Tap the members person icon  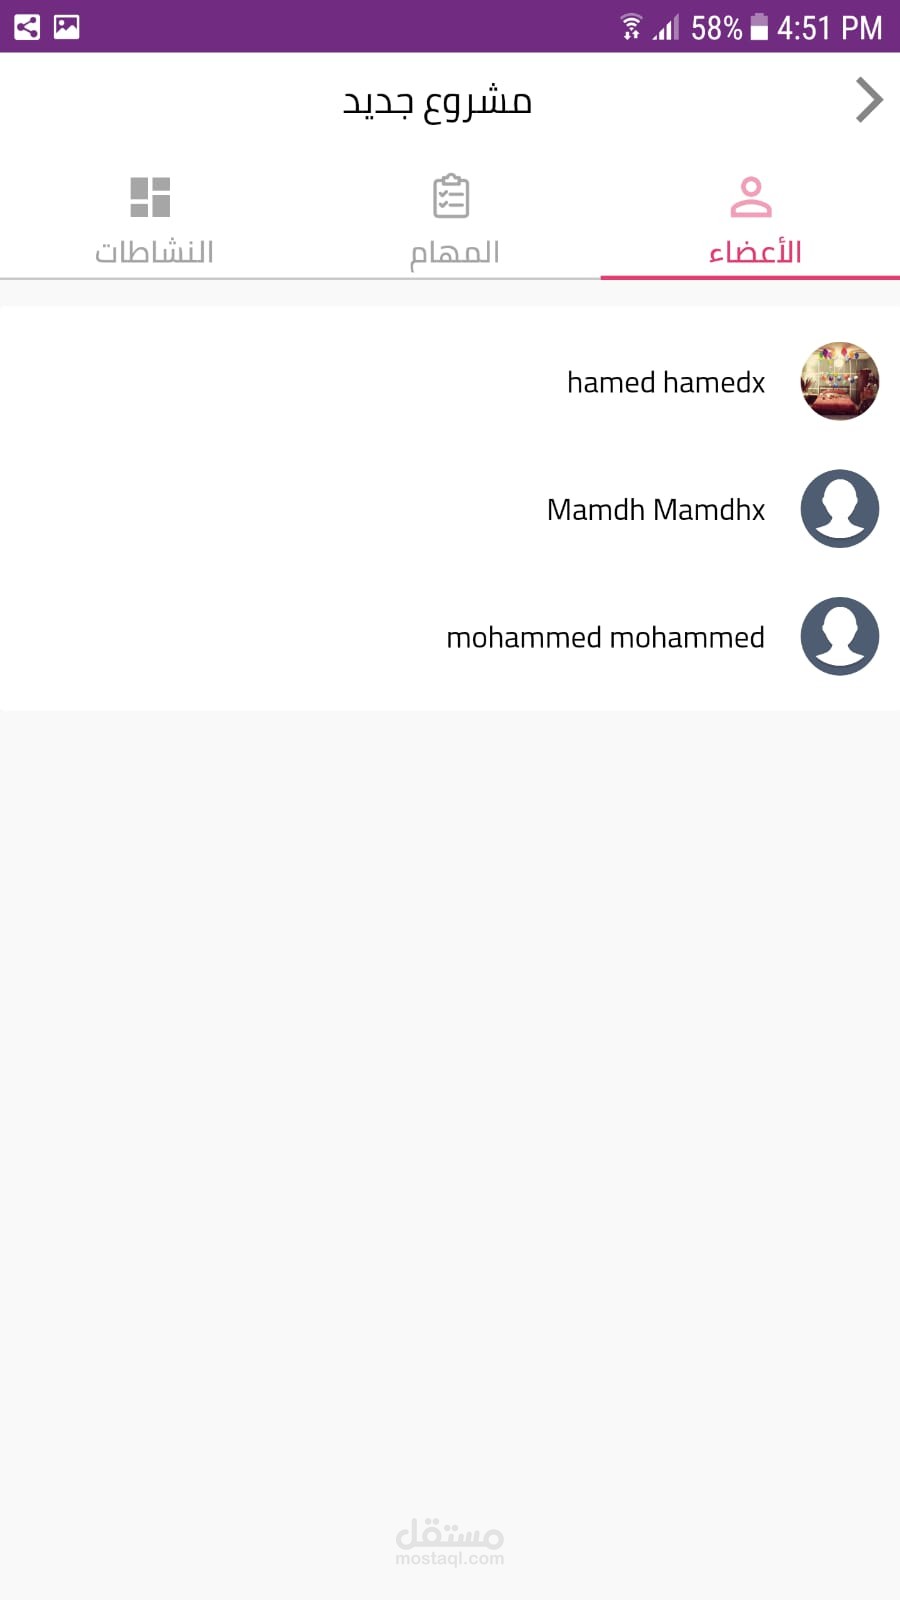tap(751, 197)
